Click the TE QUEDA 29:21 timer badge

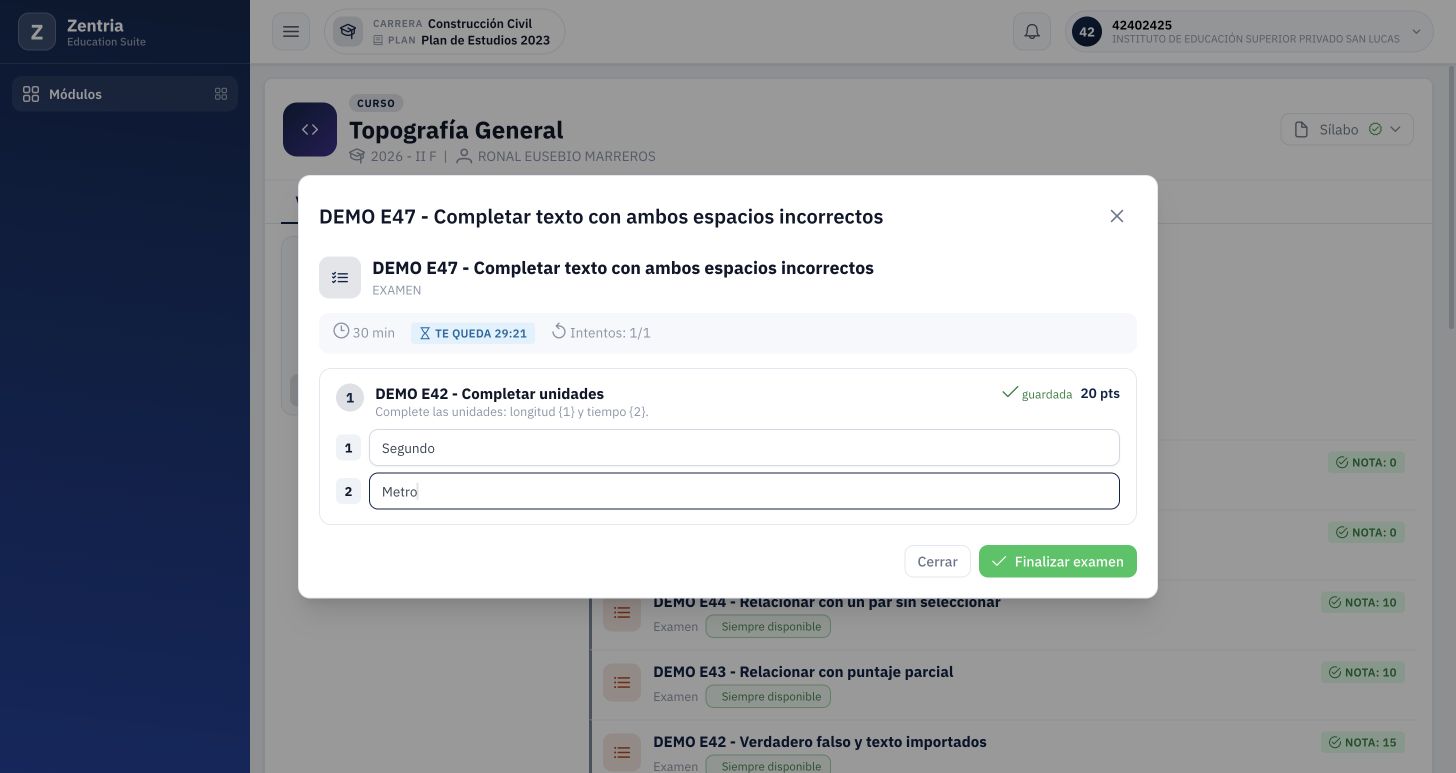point(473,333)
